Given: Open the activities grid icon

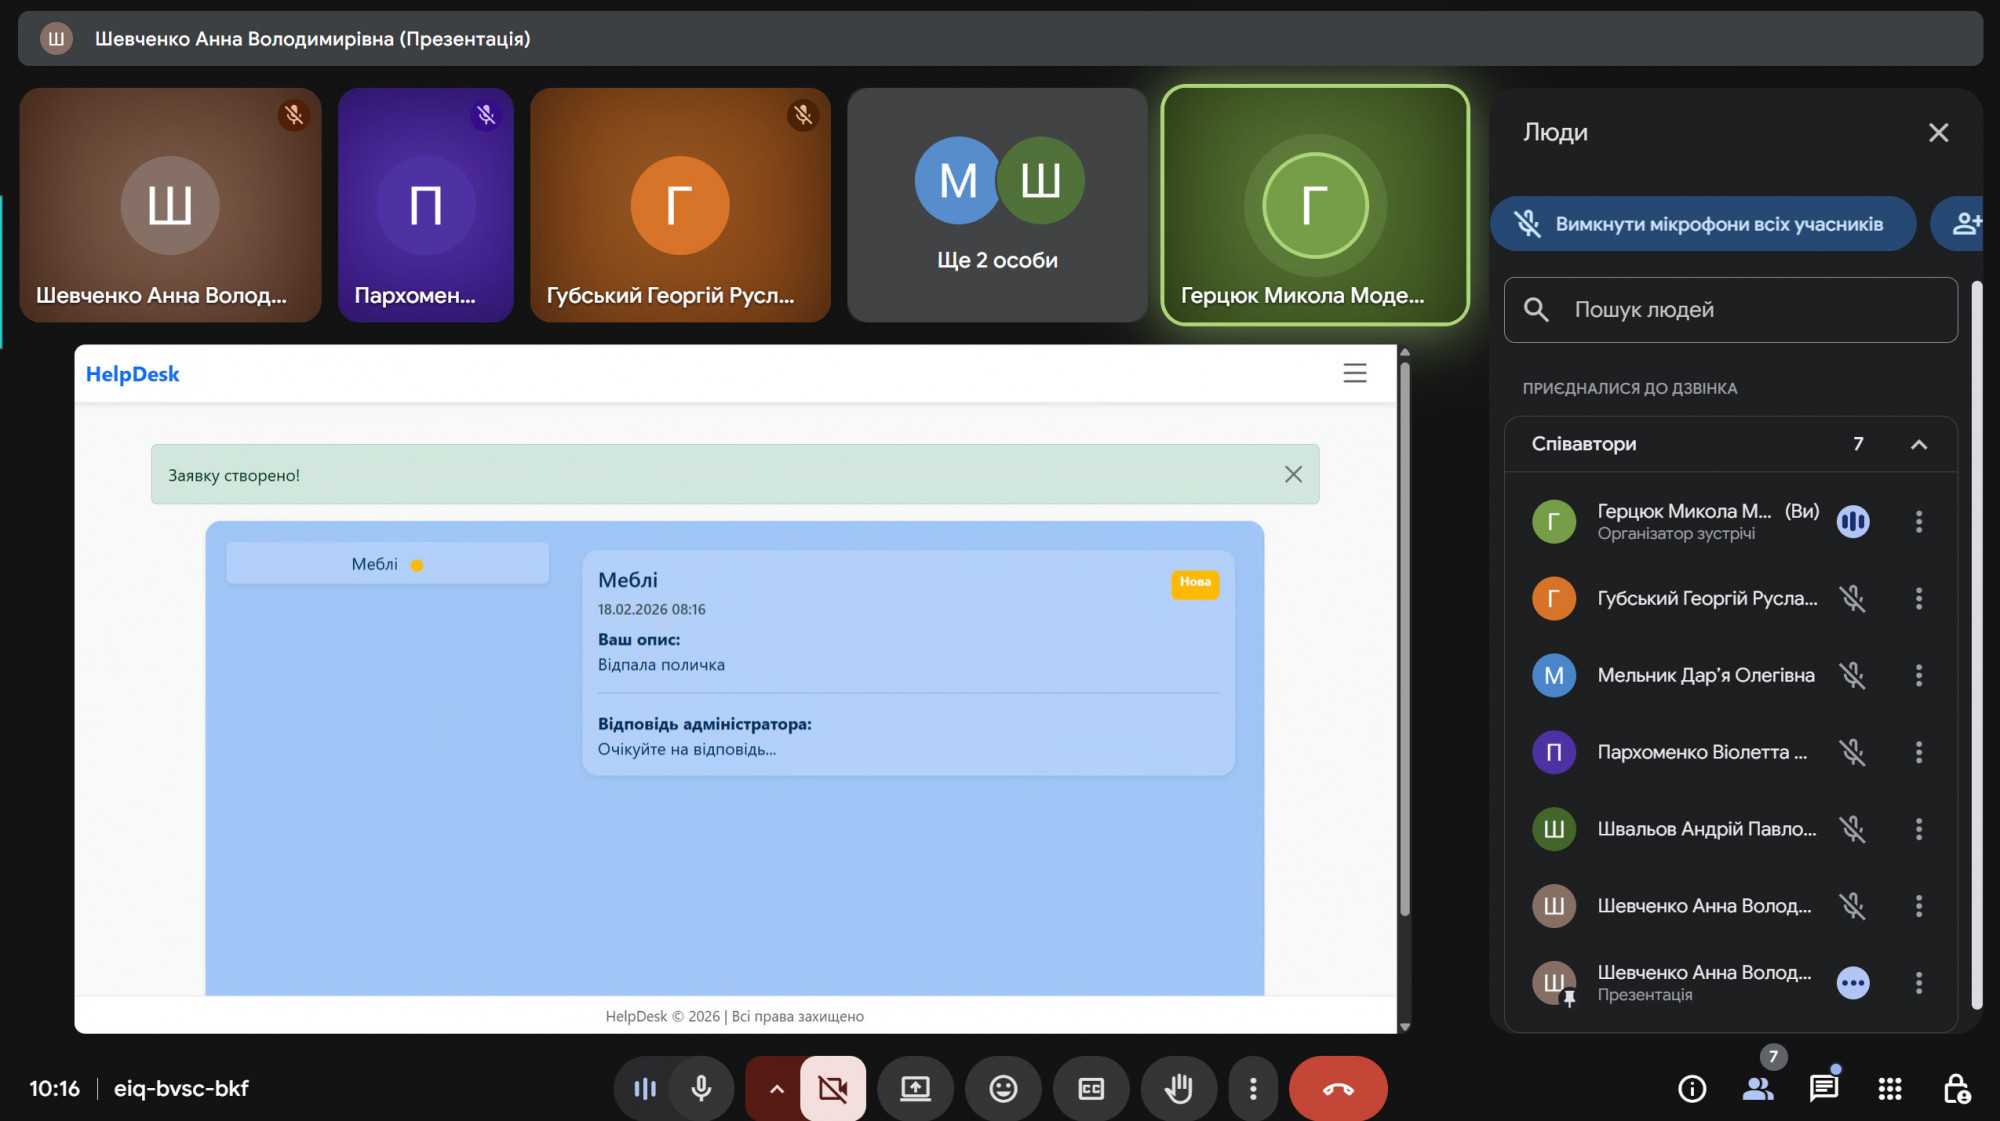Looking at the screenshot, I should coord(1889,1088).
